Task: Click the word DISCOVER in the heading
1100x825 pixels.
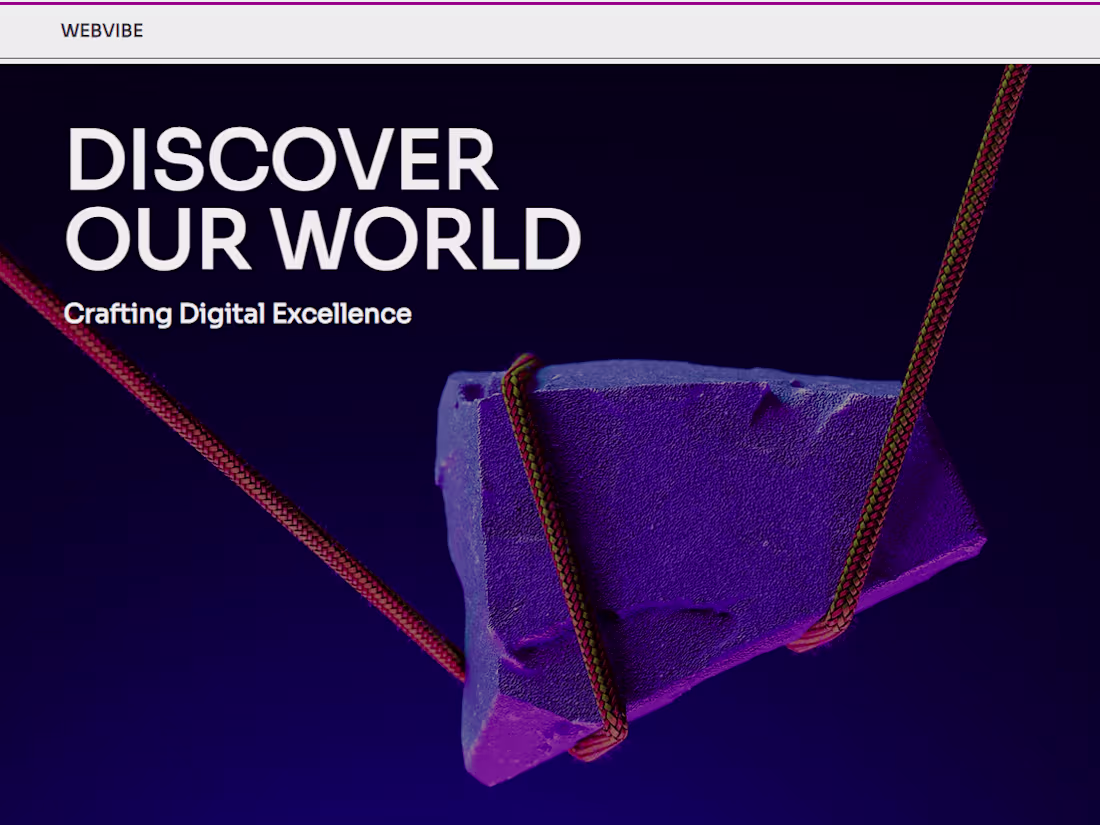Action: pos(280,155)
